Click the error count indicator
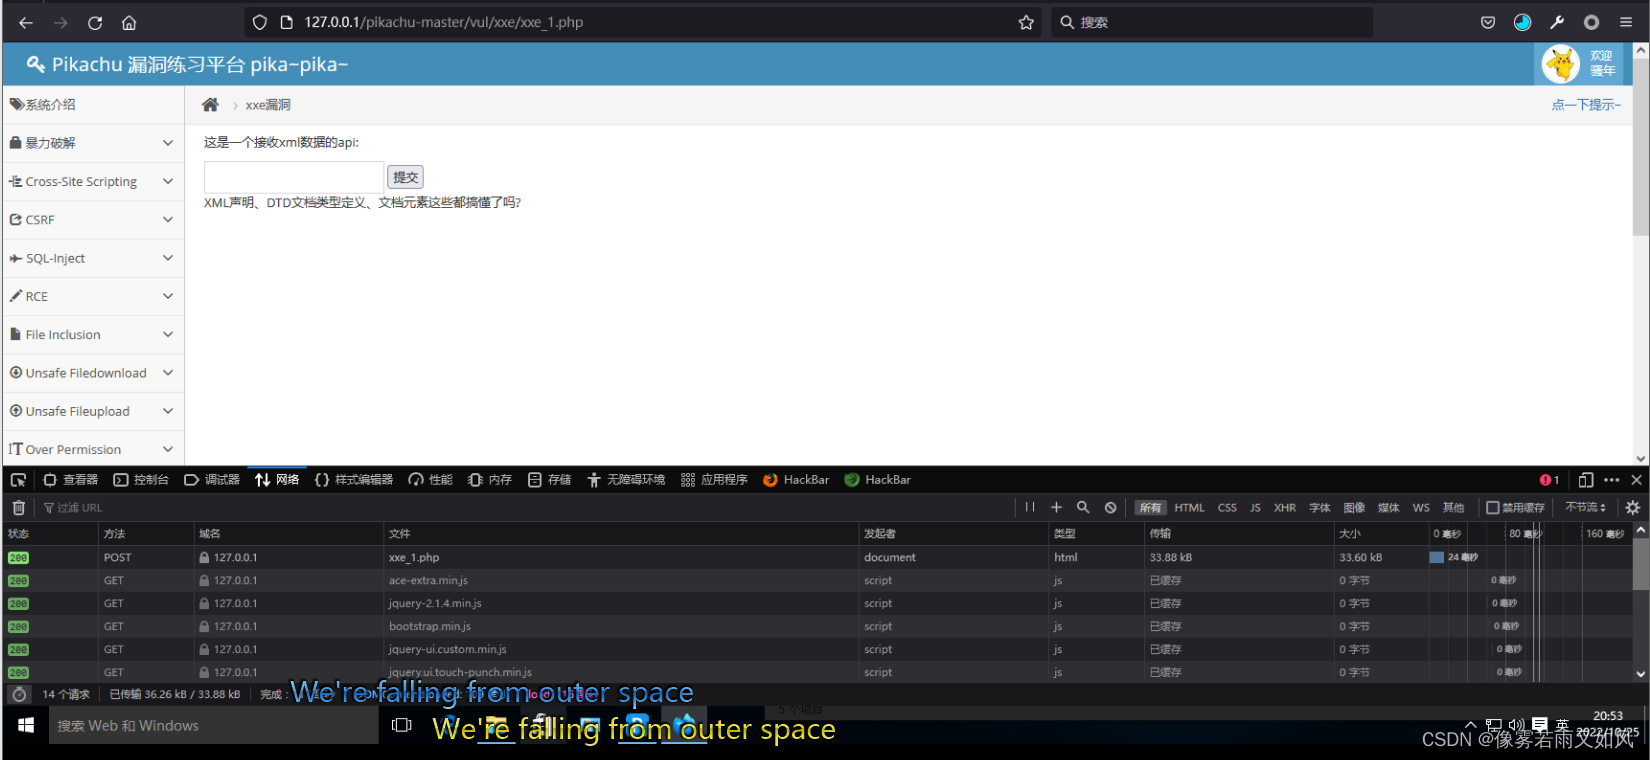The width and height of the screenshot is (1650, 760). pyautogui.click(x=1549, y=480)
